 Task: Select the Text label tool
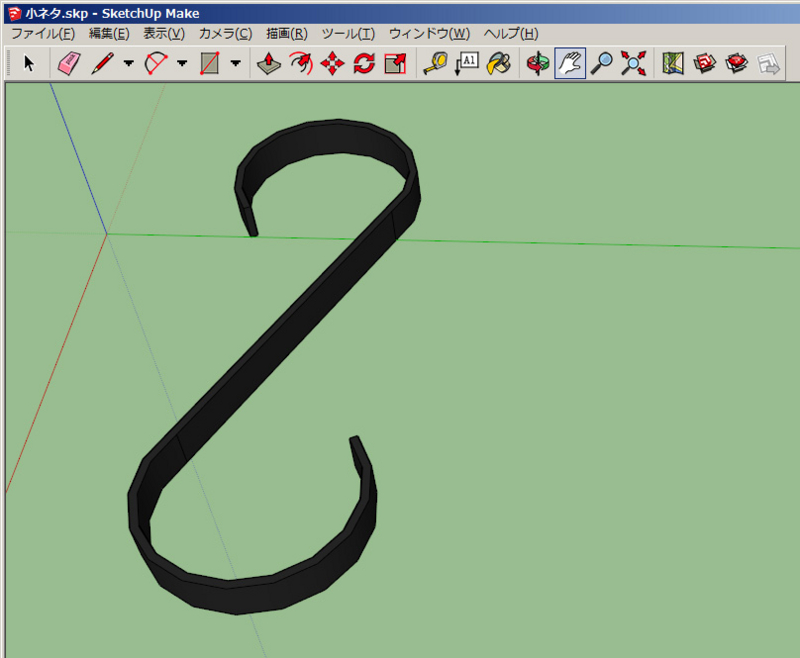[467, 63]
